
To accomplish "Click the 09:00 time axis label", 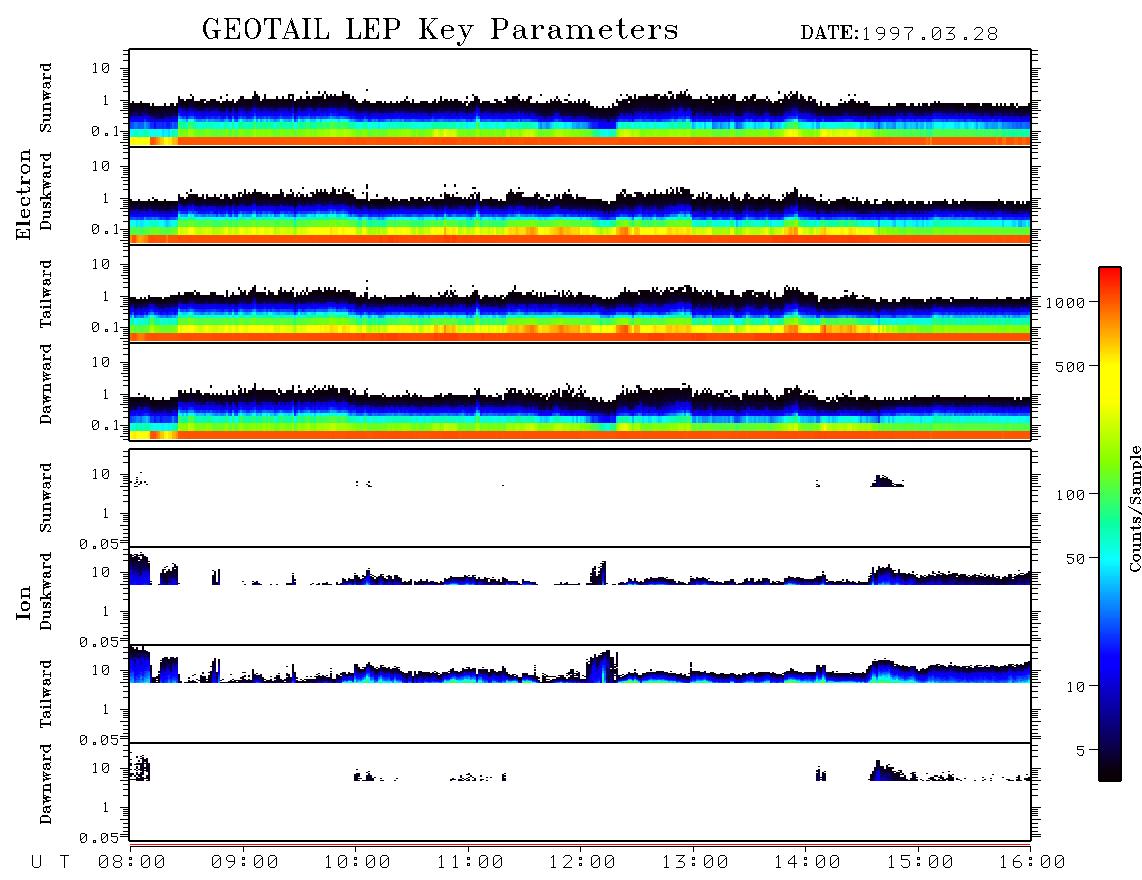I will click(245, 862).
